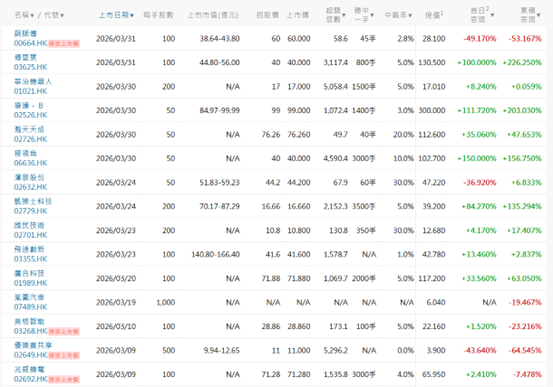This screenshot has height=387, width=553.
Task: Select first-day value +111.720%
Action: pos(477,111)
